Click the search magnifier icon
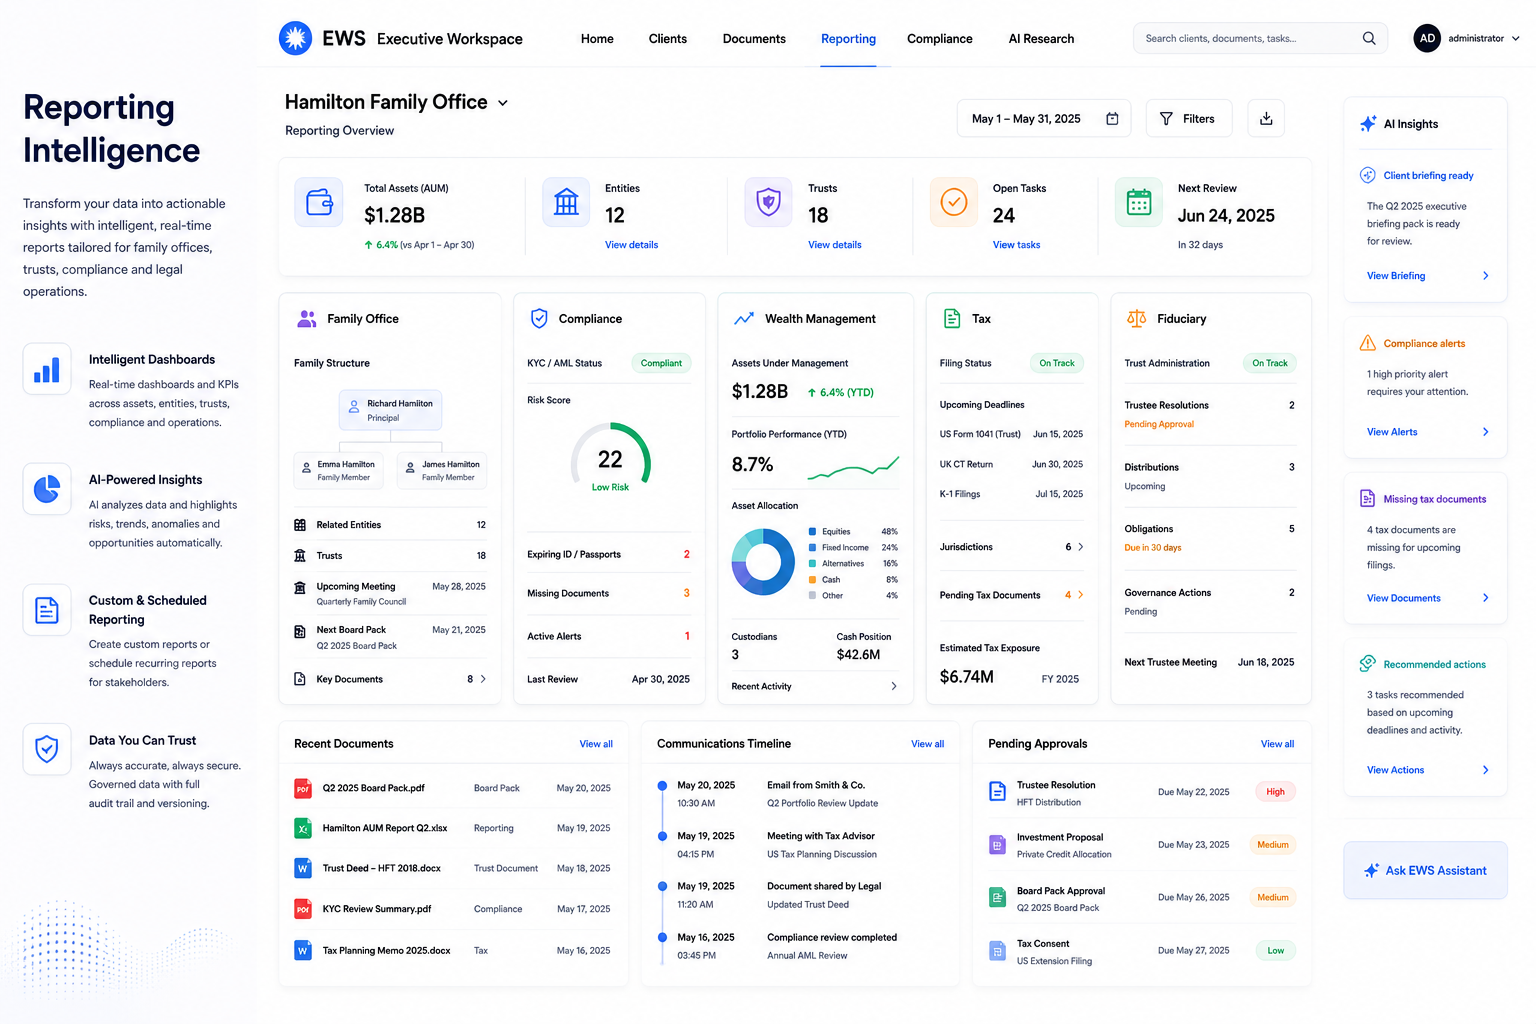 click(1369, 38)
